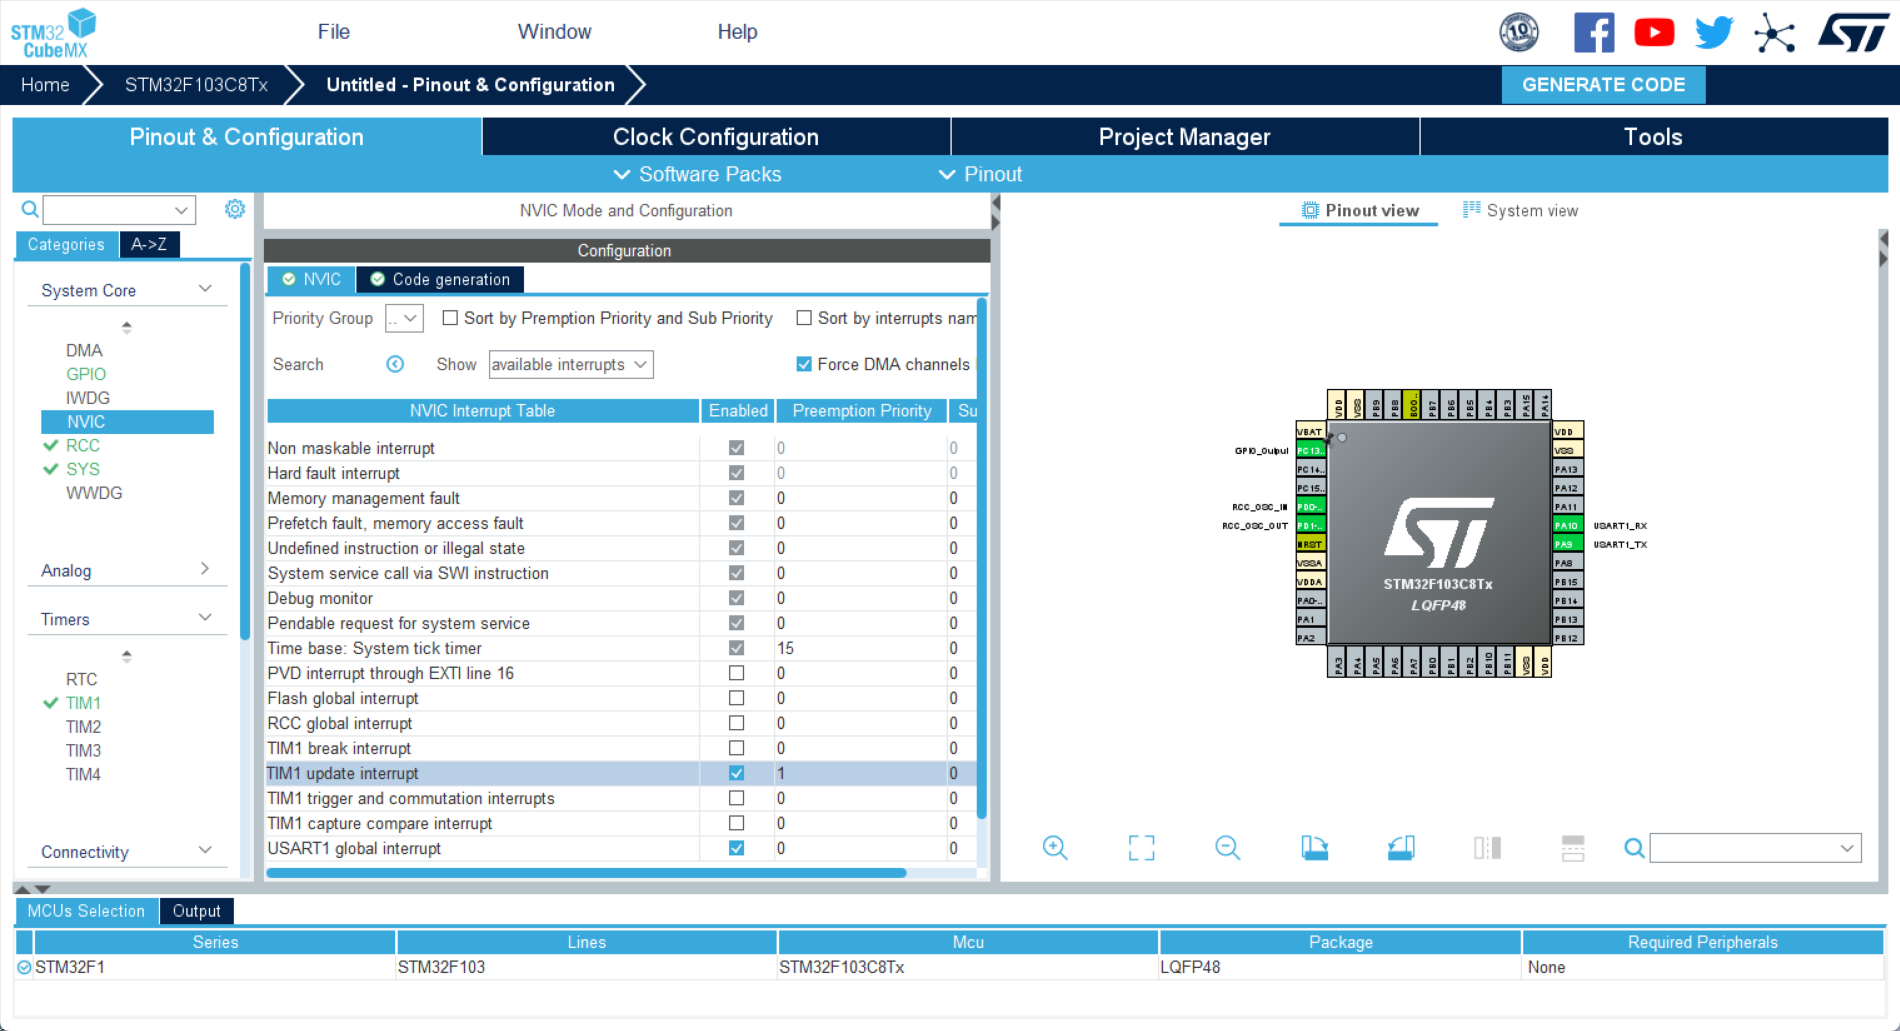Open the Show available interrupts dropdown
Image resolution: width=1900 pixels, height=1031 pixels.
(x=571, y=365)
